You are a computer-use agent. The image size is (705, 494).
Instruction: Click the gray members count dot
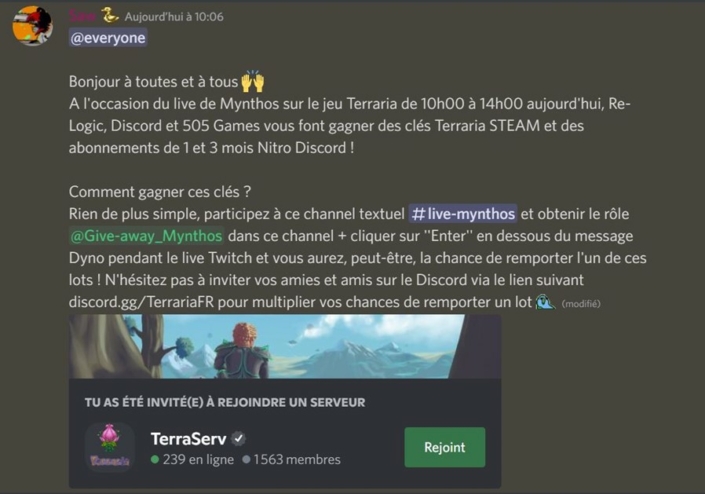tap(246, 459)
